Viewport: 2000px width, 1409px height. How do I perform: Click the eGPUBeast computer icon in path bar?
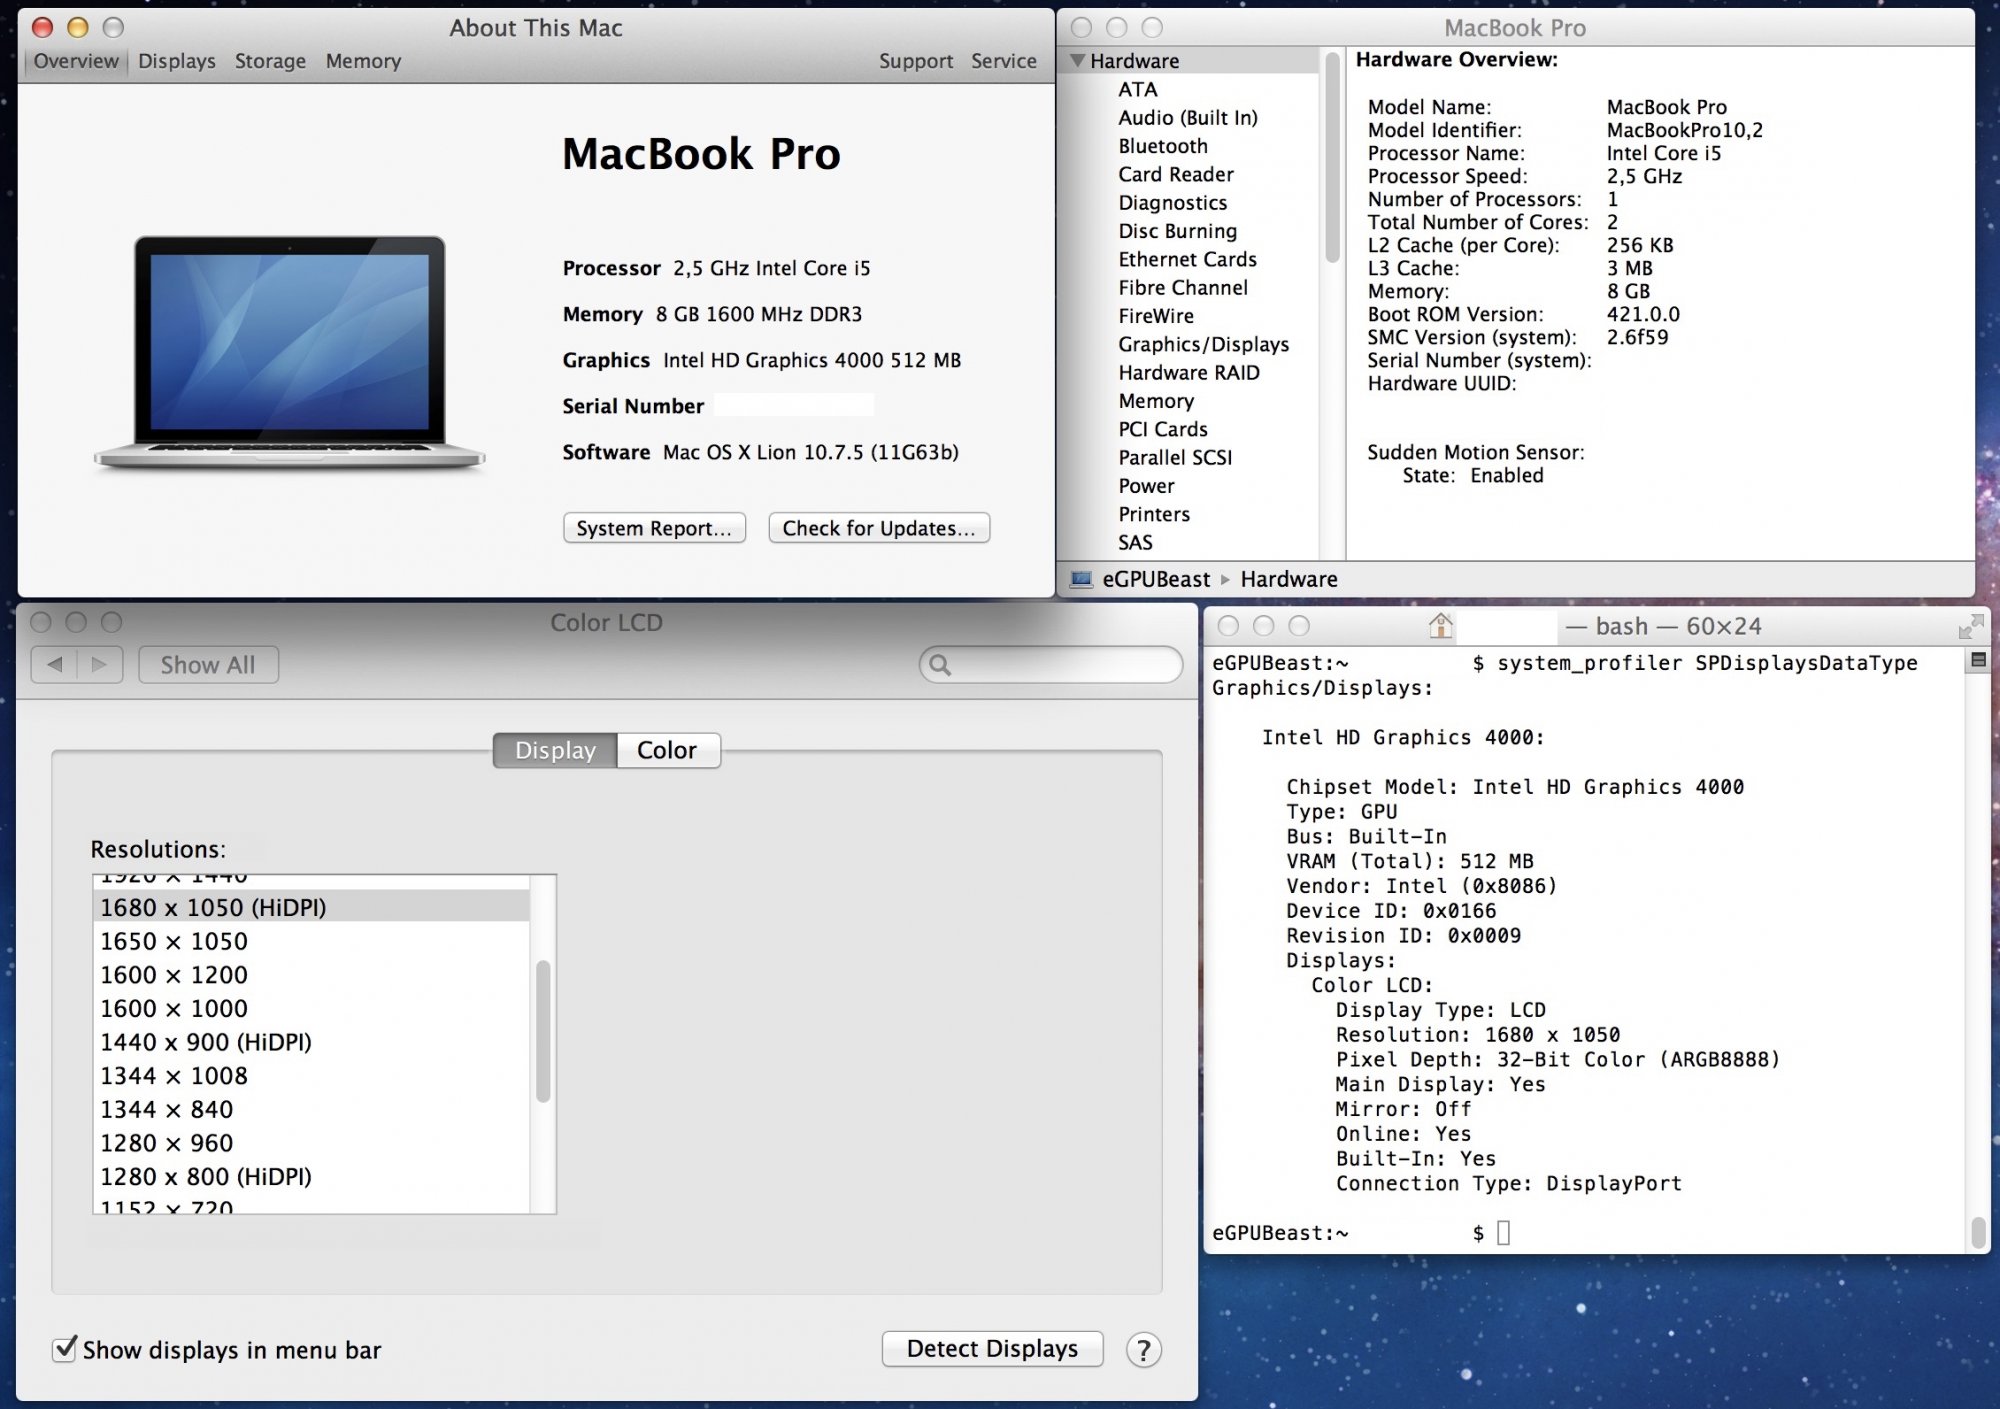point(1081,579)
